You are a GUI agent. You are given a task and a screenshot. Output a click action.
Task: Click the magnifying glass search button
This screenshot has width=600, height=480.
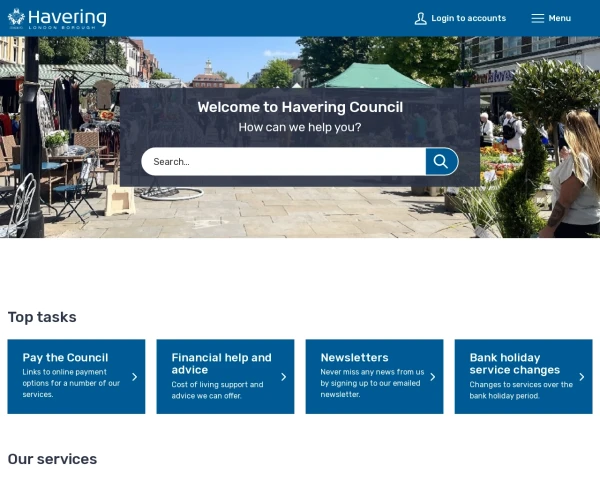point(442,162)
